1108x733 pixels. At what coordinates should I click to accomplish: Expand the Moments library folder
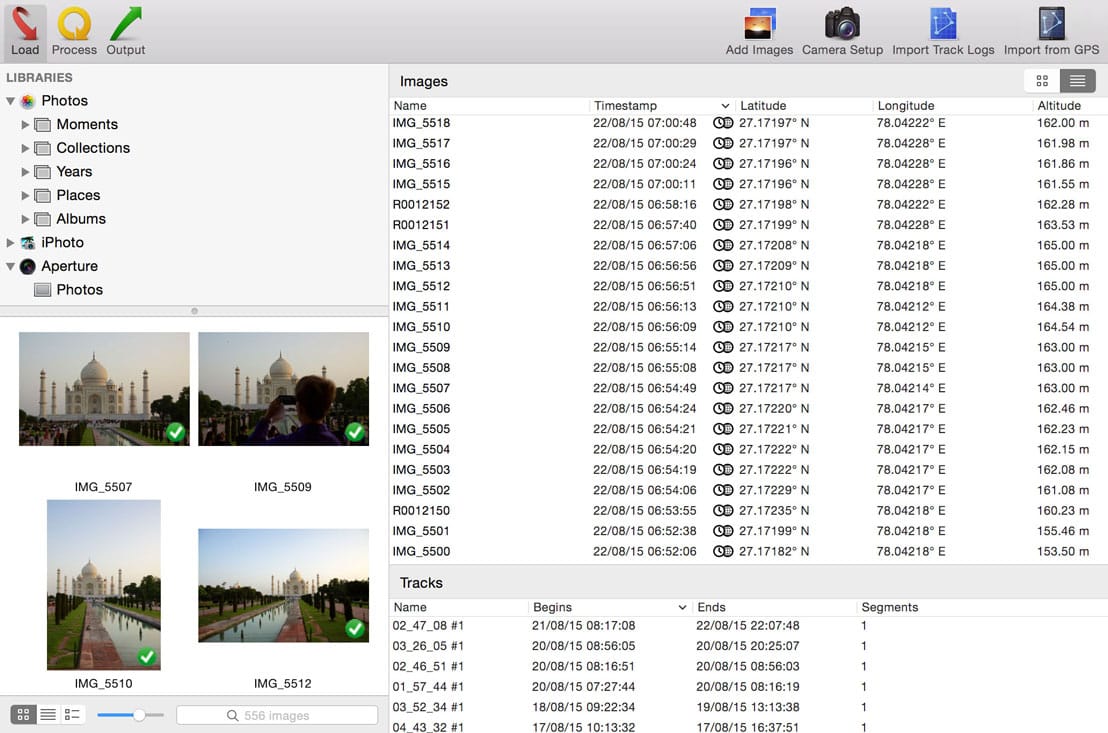coord(26,125)
